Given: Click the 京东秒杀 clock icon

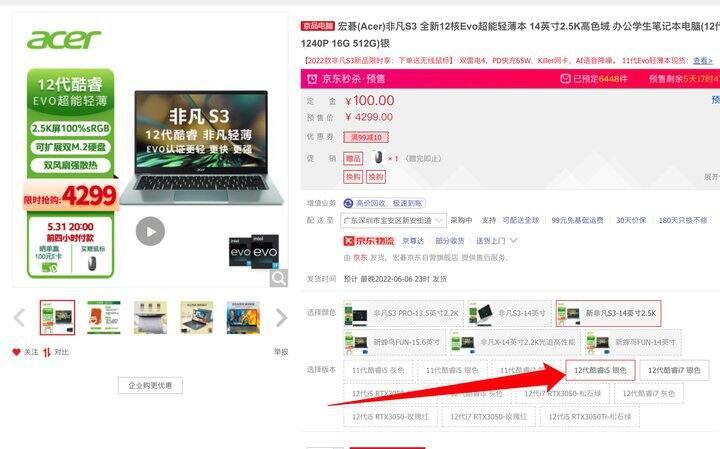Looking at the screenshot, I should coord(312,79).
